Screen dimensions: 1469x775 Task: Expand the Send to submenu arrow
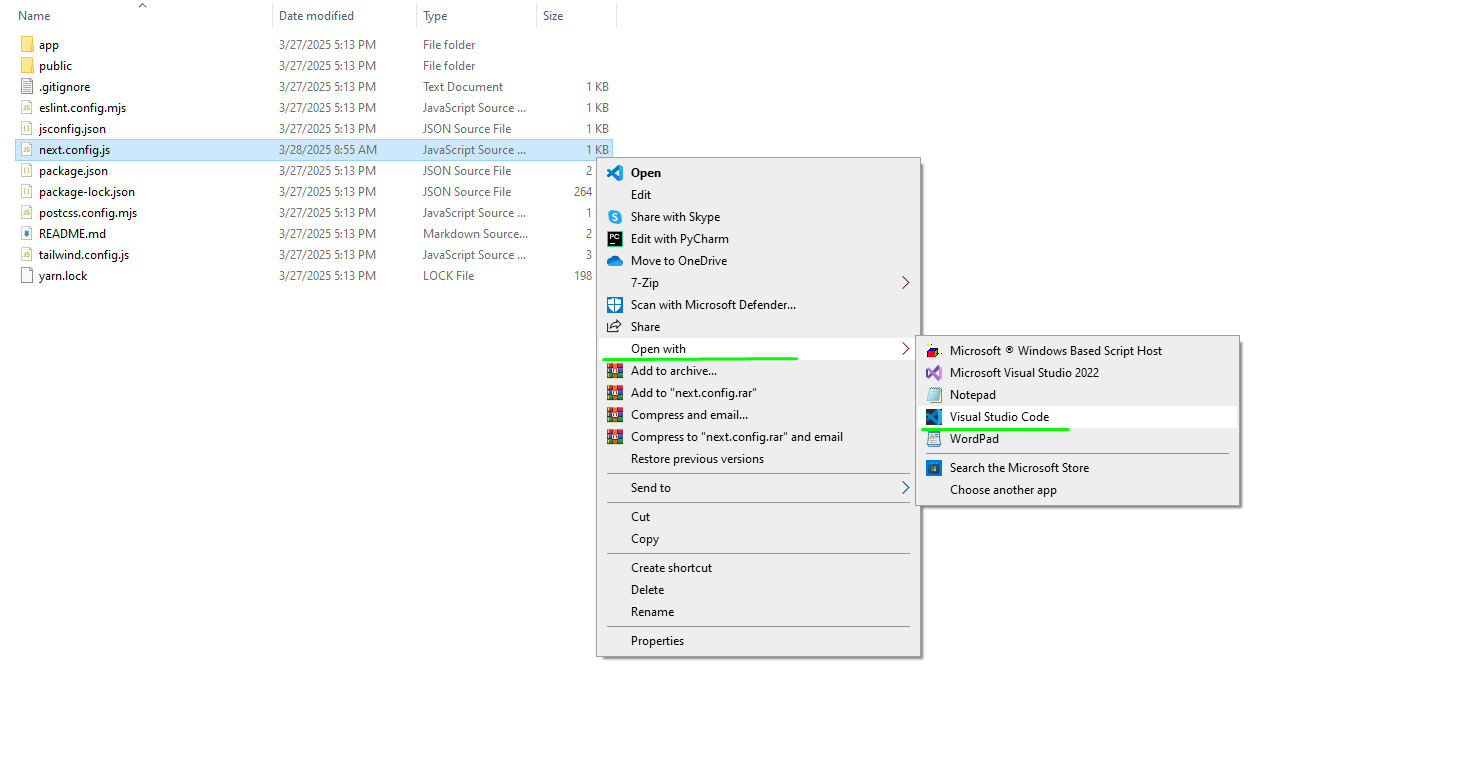[x=905, y=488]
